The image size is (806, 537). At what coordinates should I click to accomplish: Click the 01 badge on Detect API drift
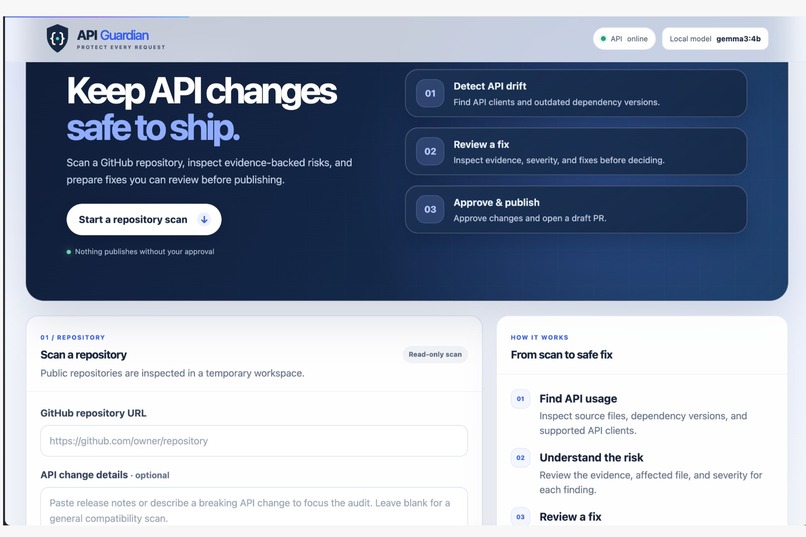[430, 94]
